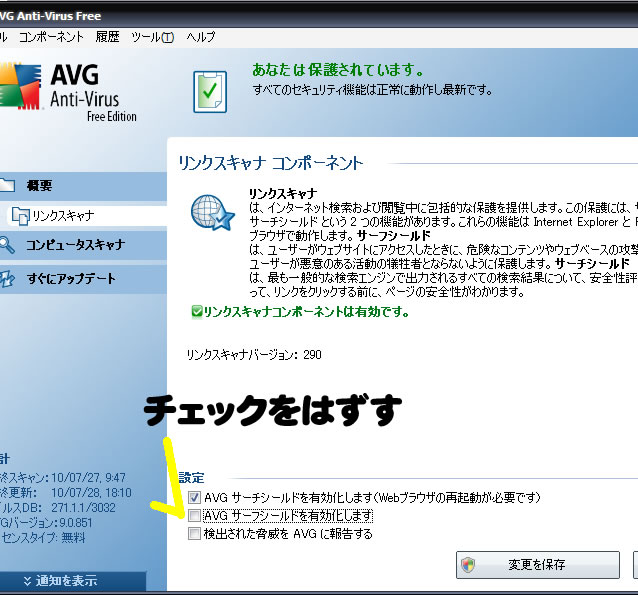This screenshot has width=638, height=595.
Task: Click the すぐにアップデート update icon
Action: [x=7, y=279]
